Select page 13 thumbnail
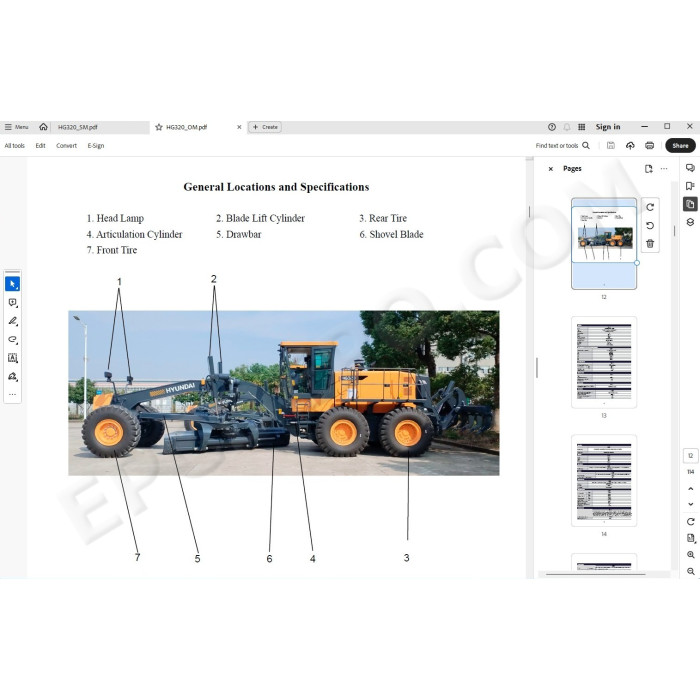Viewport: 700px width, 700px height. [x=604, y=362]
